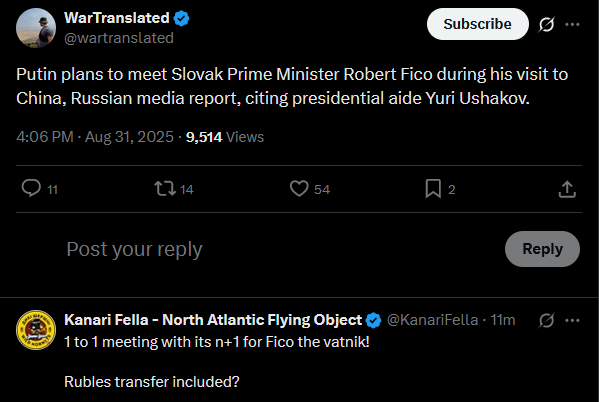599x402 pixels.
Task: Open Kanari Fella's avatar image
Action: tap(36, 330)
